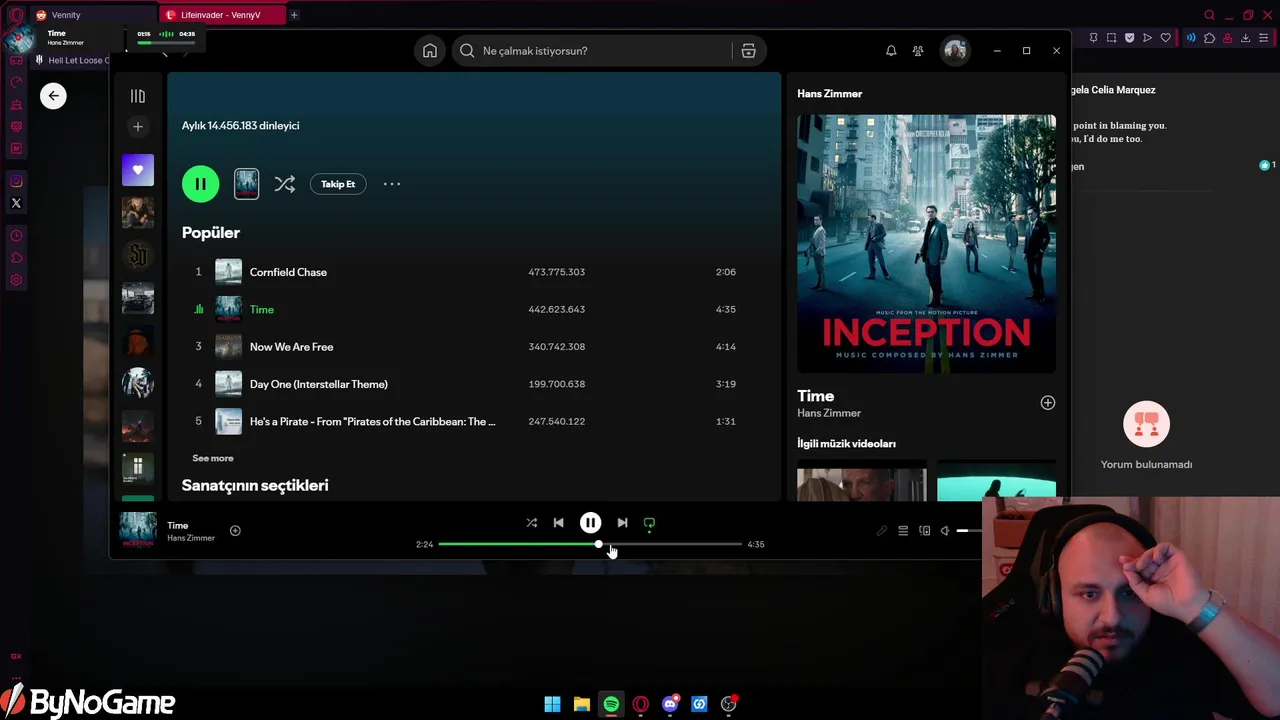The image size is (1280, 720).
Task: Open X (Twitter) in browser sidebar
Action: pos(16,203)
